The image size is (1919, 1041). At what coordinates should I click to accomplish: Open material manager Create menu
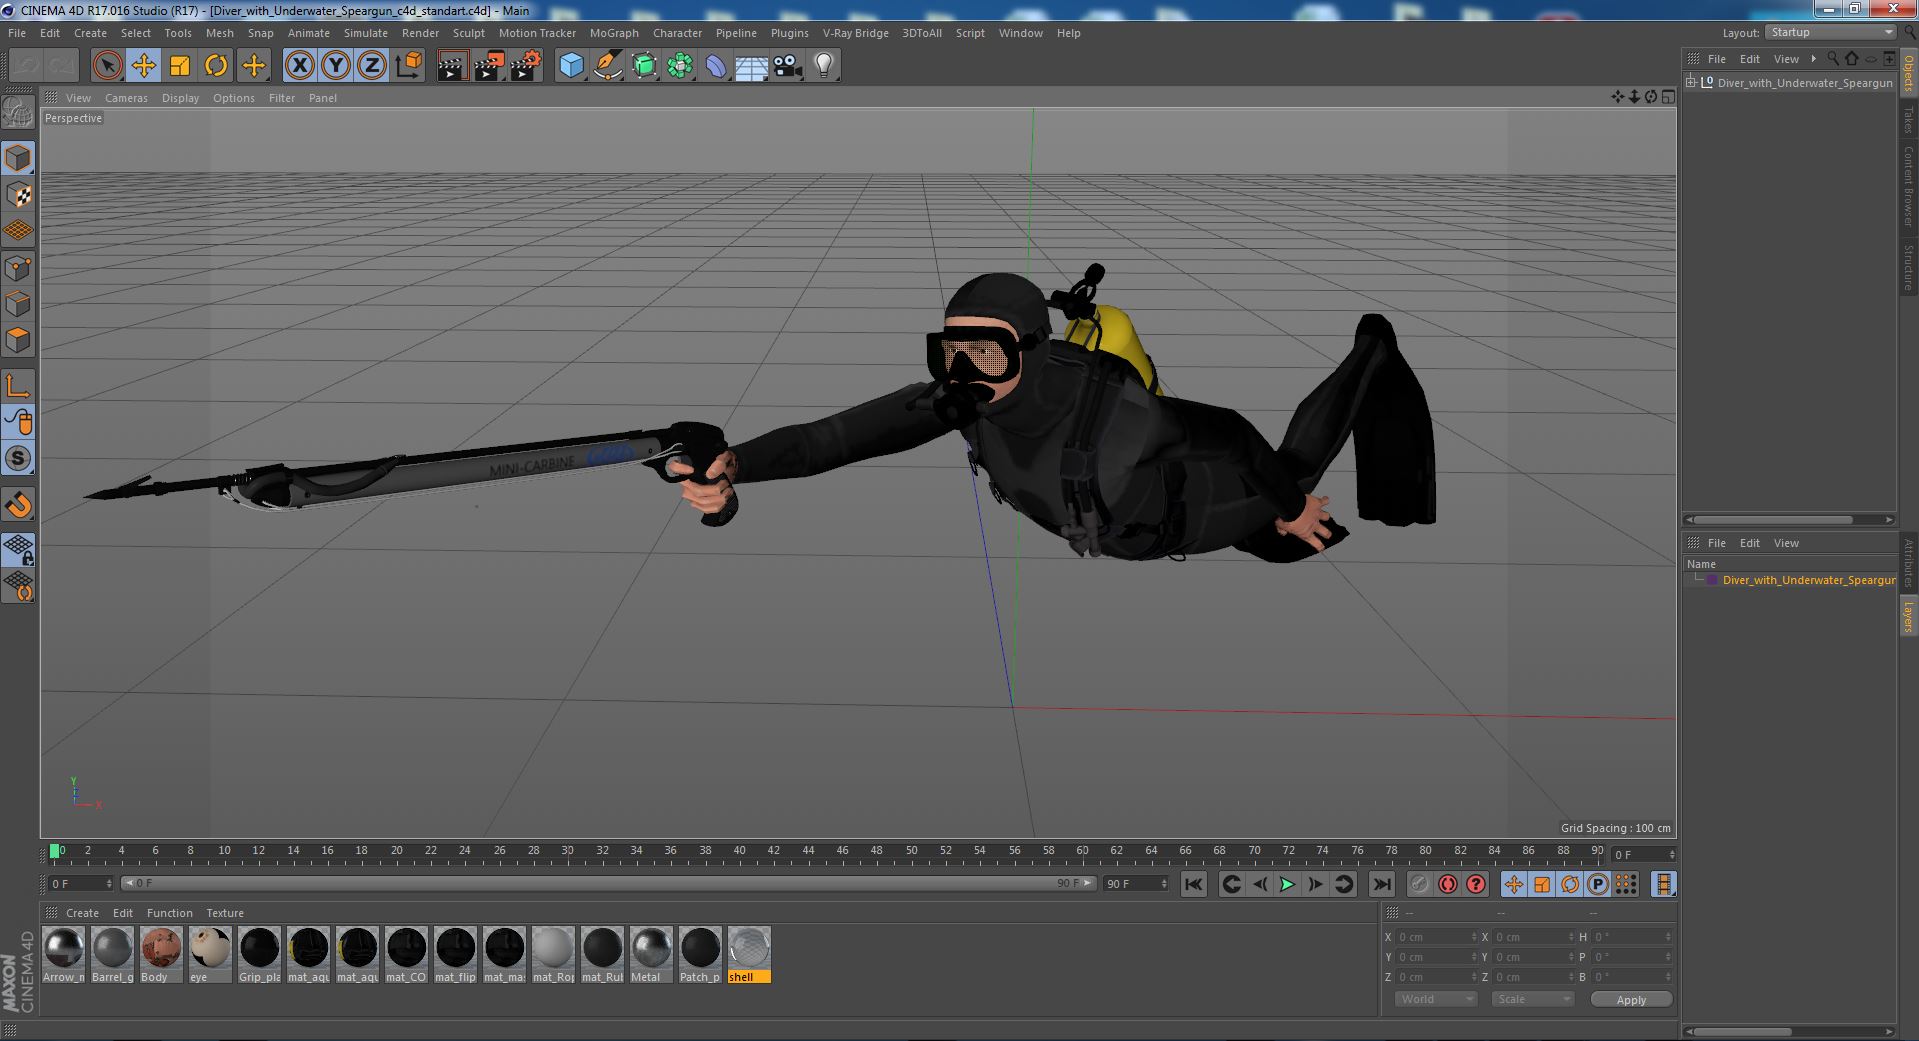(x=82, y=913)
